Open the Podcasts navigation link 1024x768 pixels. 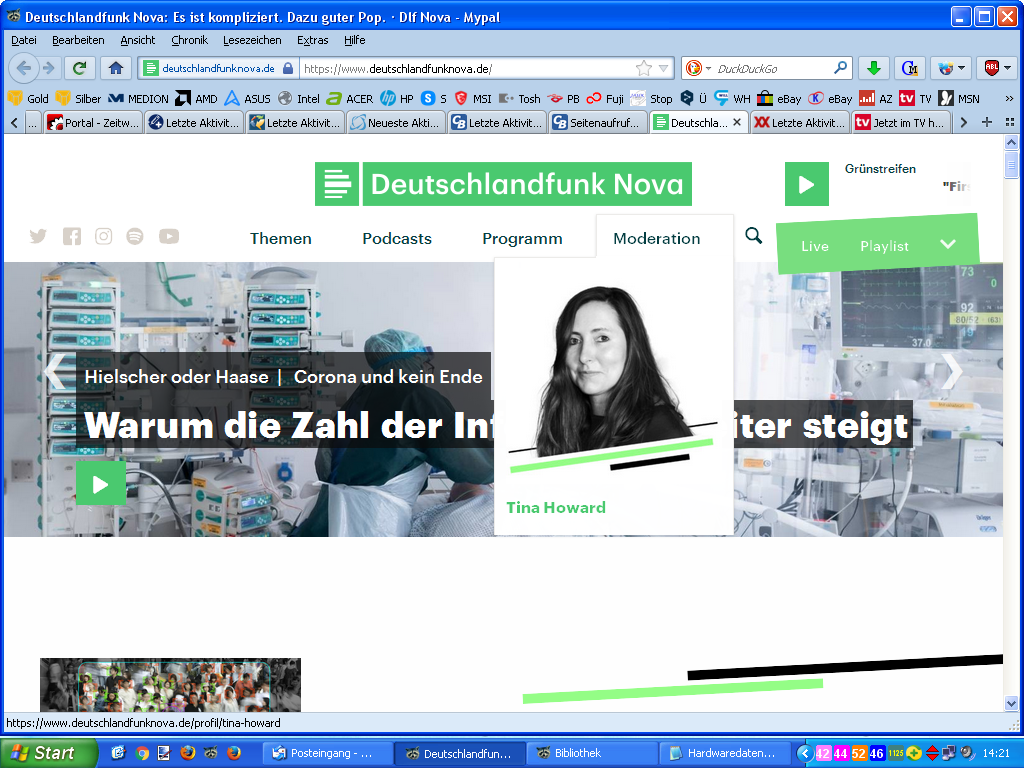click(x=397, y=238)
